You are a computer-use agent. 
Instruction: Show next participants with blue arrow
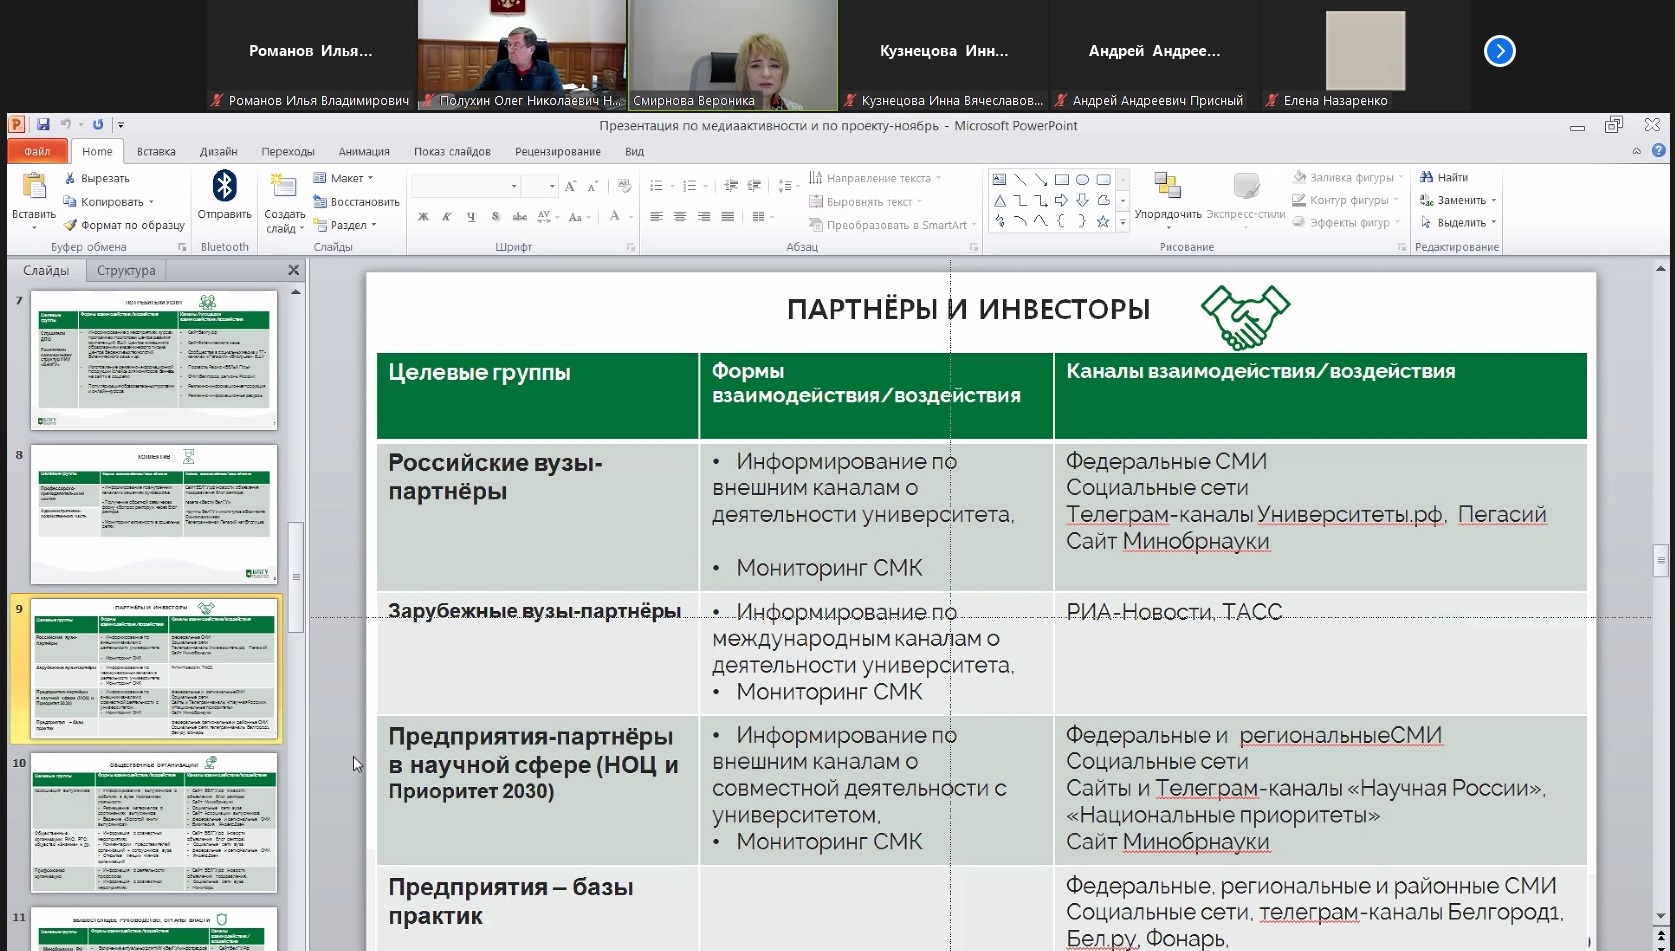coord(1499,51)
